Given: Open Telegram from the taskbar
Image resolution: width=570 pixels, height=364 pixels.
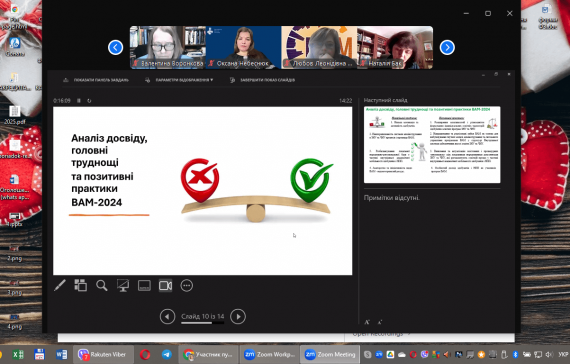Looking at the screenshot, I should tap(166, 354).
